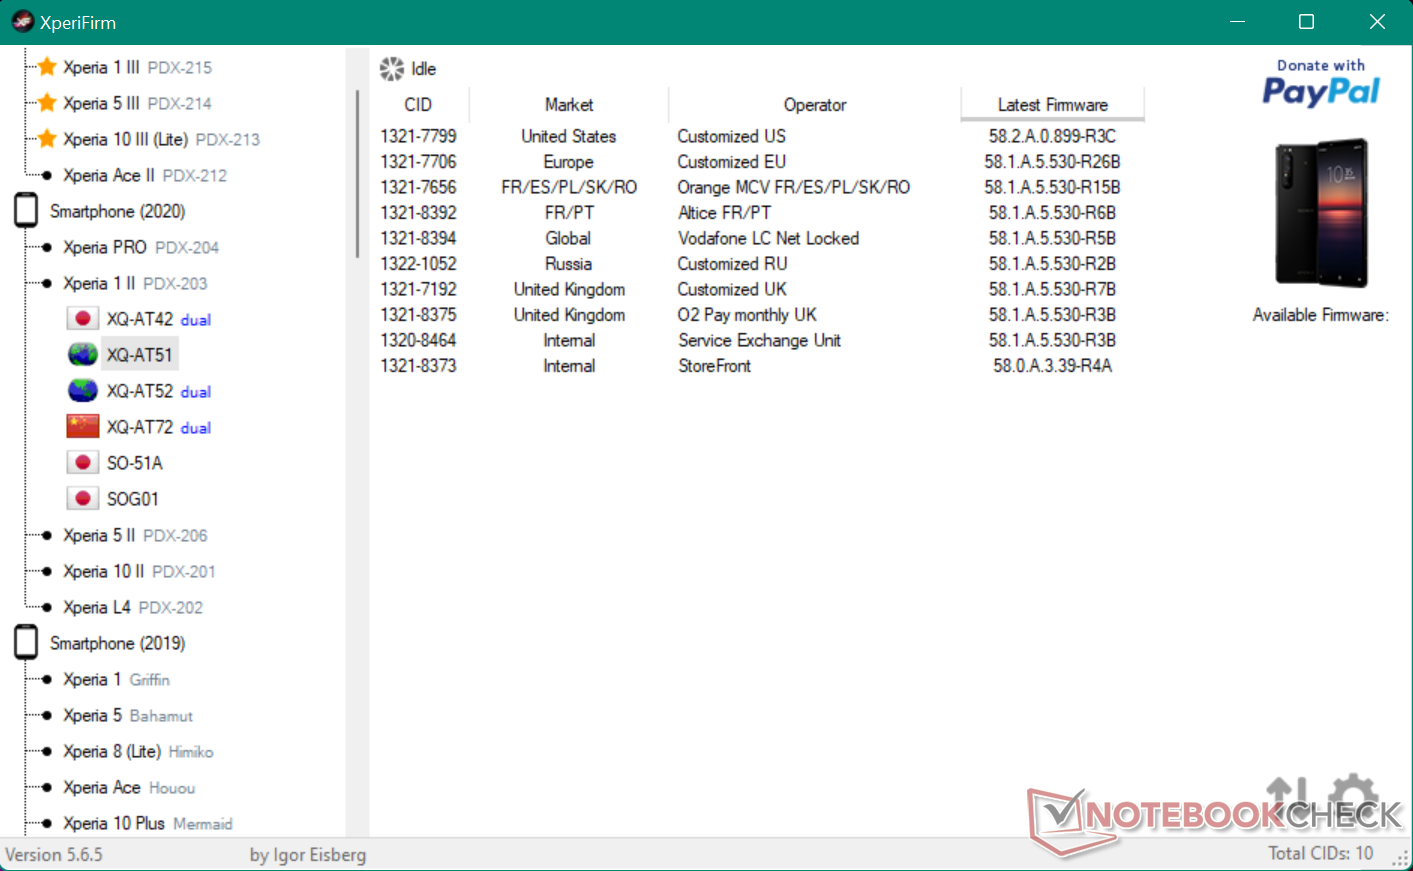The height and width of the screenshot is (871, 1413).
Task: Expand Xperia 5 Bahamut node
Action: click(128, 715)
